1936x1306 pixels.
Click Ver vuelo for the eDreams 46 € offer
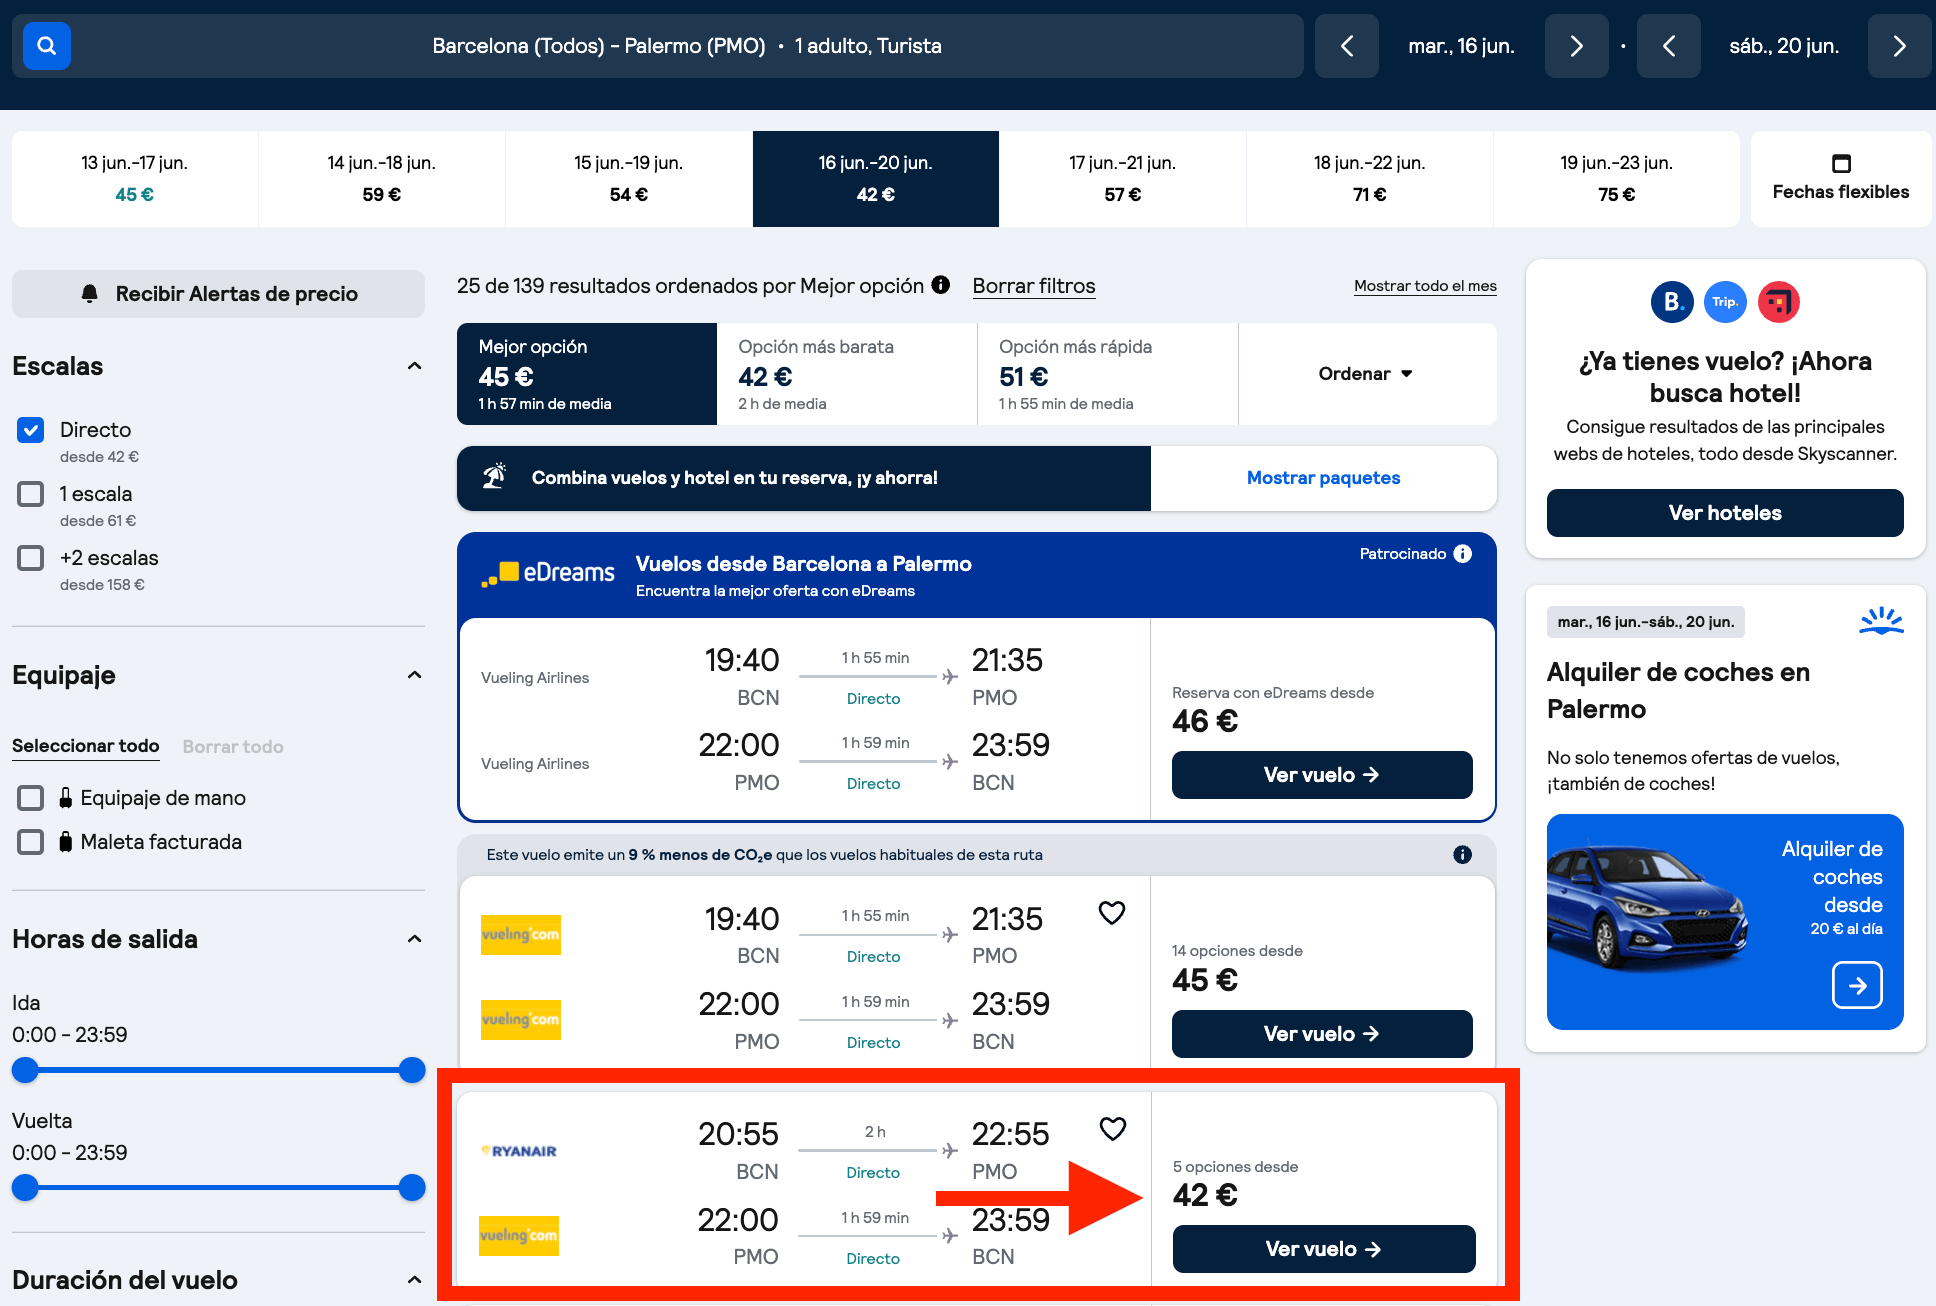(1322, 775)
